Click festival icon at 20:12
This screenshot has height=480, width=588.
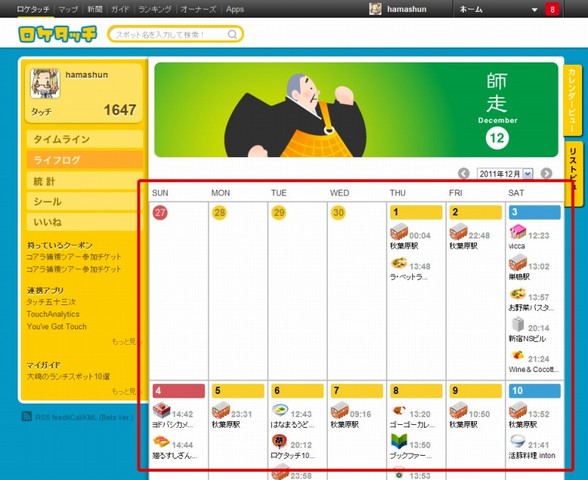point(279,441)
